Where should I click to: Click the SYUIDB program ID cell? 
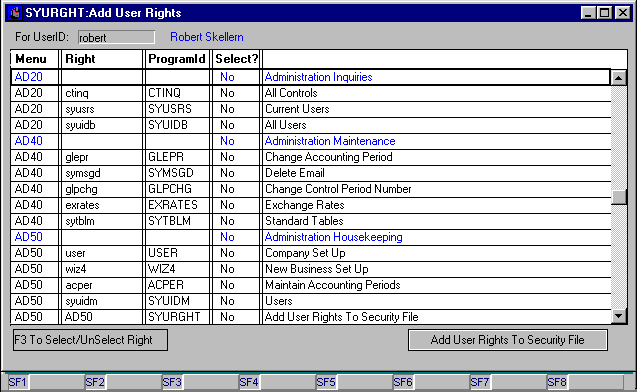(x=177, y=125)
